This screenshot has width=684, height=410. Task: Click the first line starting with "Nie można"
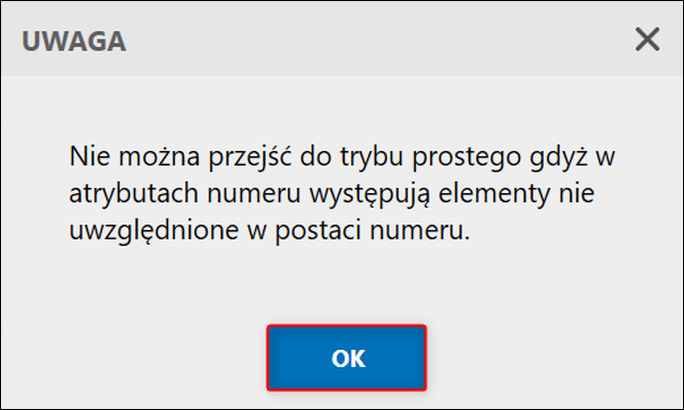coord(342,157)
